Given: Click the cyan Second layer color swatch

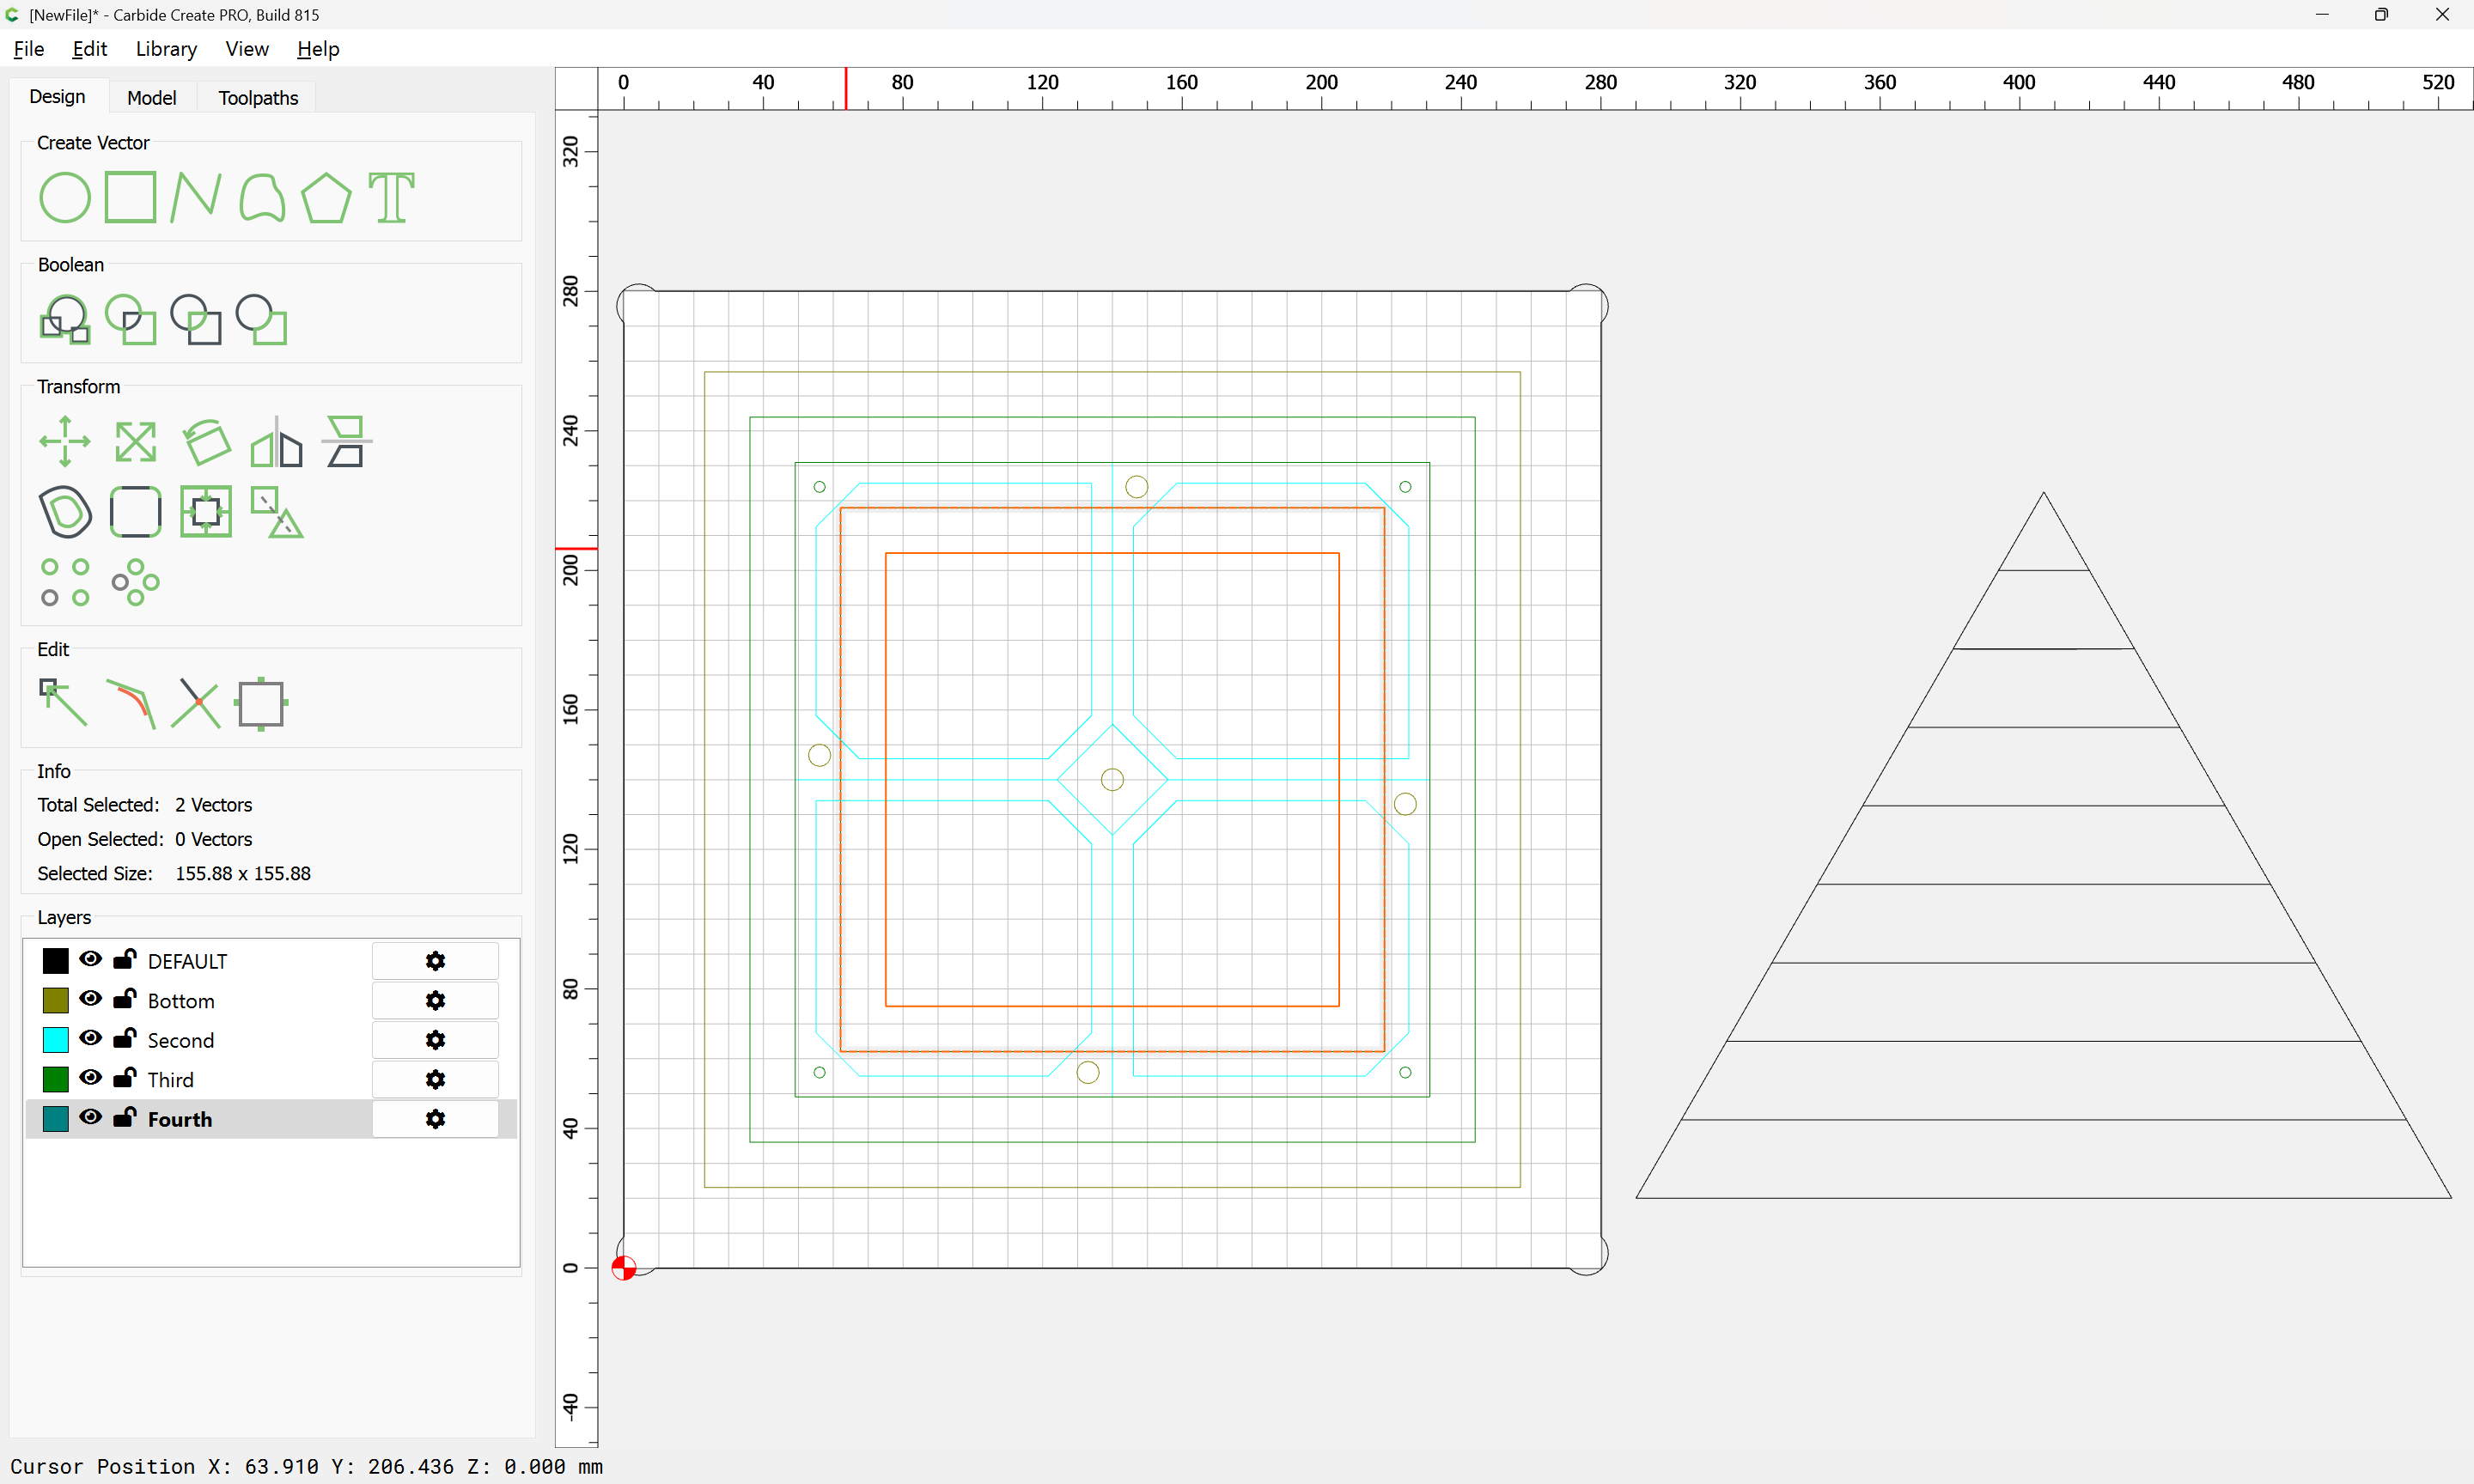Looking at the screenshot, I should pyautogui.click(x=56, y=1040).
